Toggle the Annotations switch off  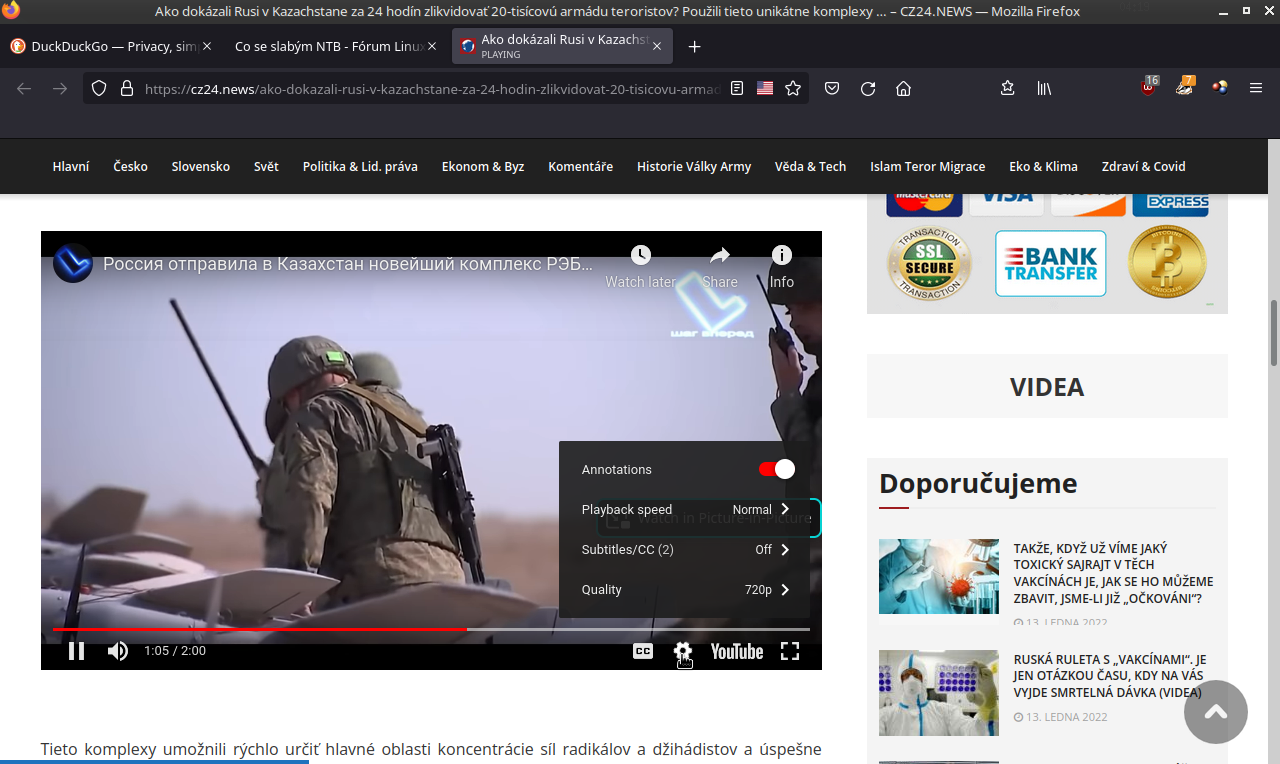(777, 469)
